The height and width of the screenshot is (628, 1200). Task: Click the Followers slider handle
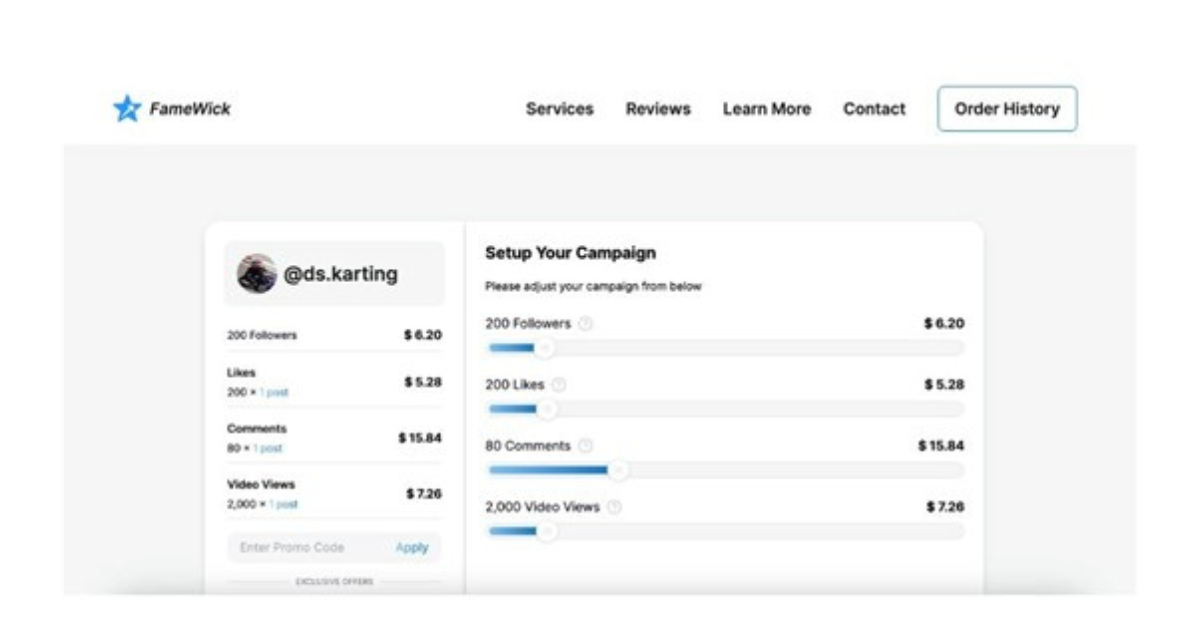pyautogui.click(x=544, y=348)
